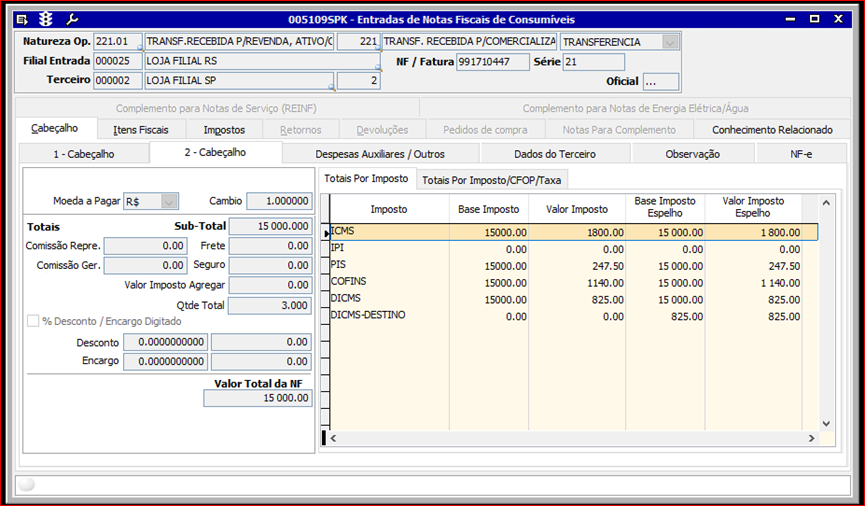The image size is (865, 506).
Task: Click the Valor Imposto column header
Action: pos(577,209)
